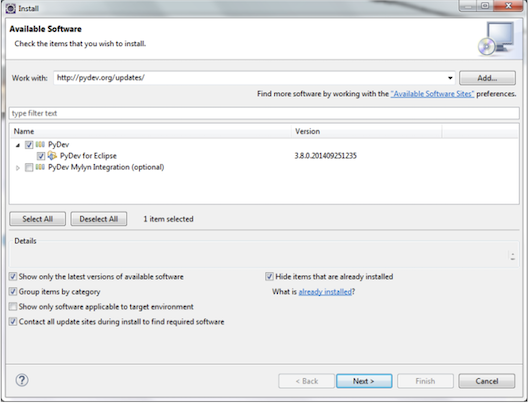Toggle Hide items that are already installed
The width and height of the screenshot is (528, 403).
(269, 277)
